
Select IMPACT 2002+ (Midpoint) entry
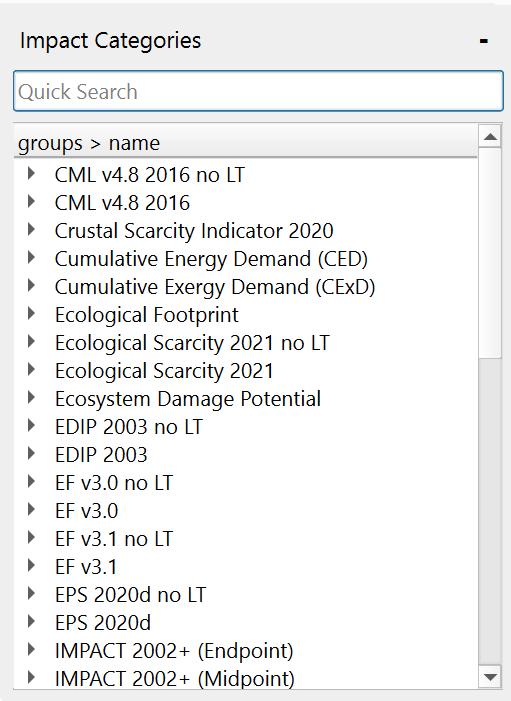click(x=175, y=679)
